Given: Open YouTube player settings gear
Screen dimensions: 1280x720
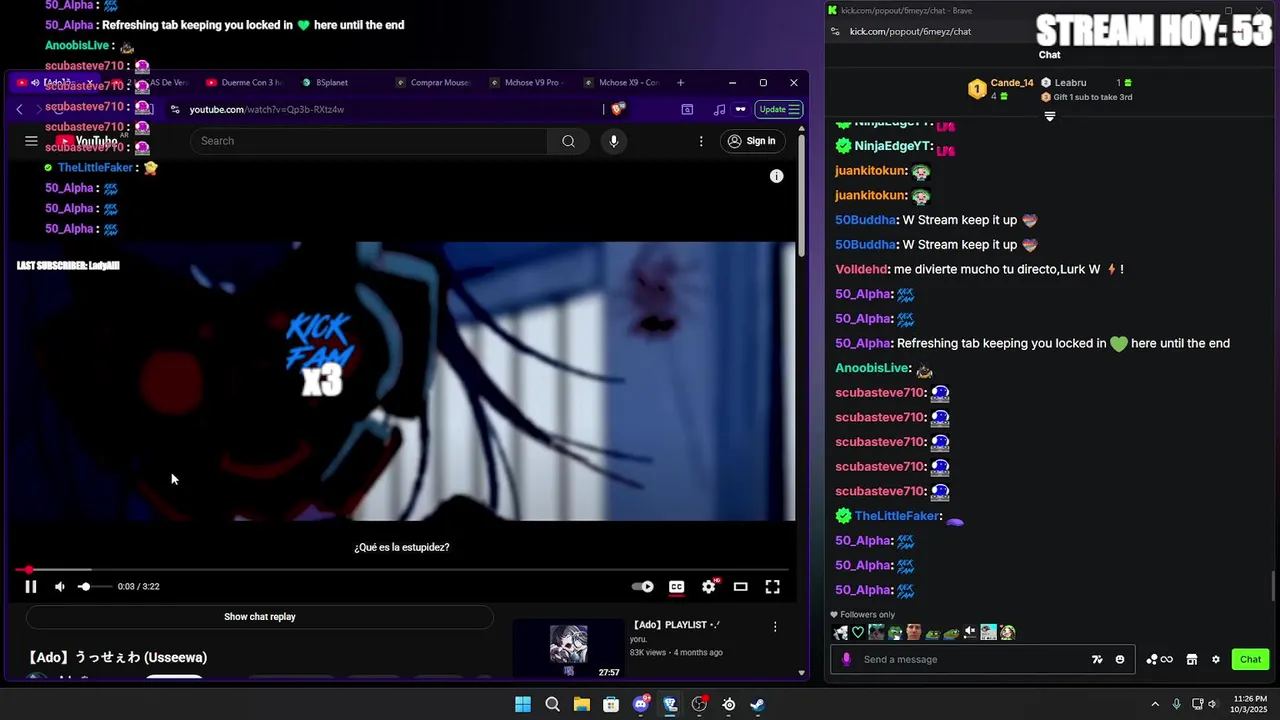Looking at the screenshot, I should click(709, 587).
